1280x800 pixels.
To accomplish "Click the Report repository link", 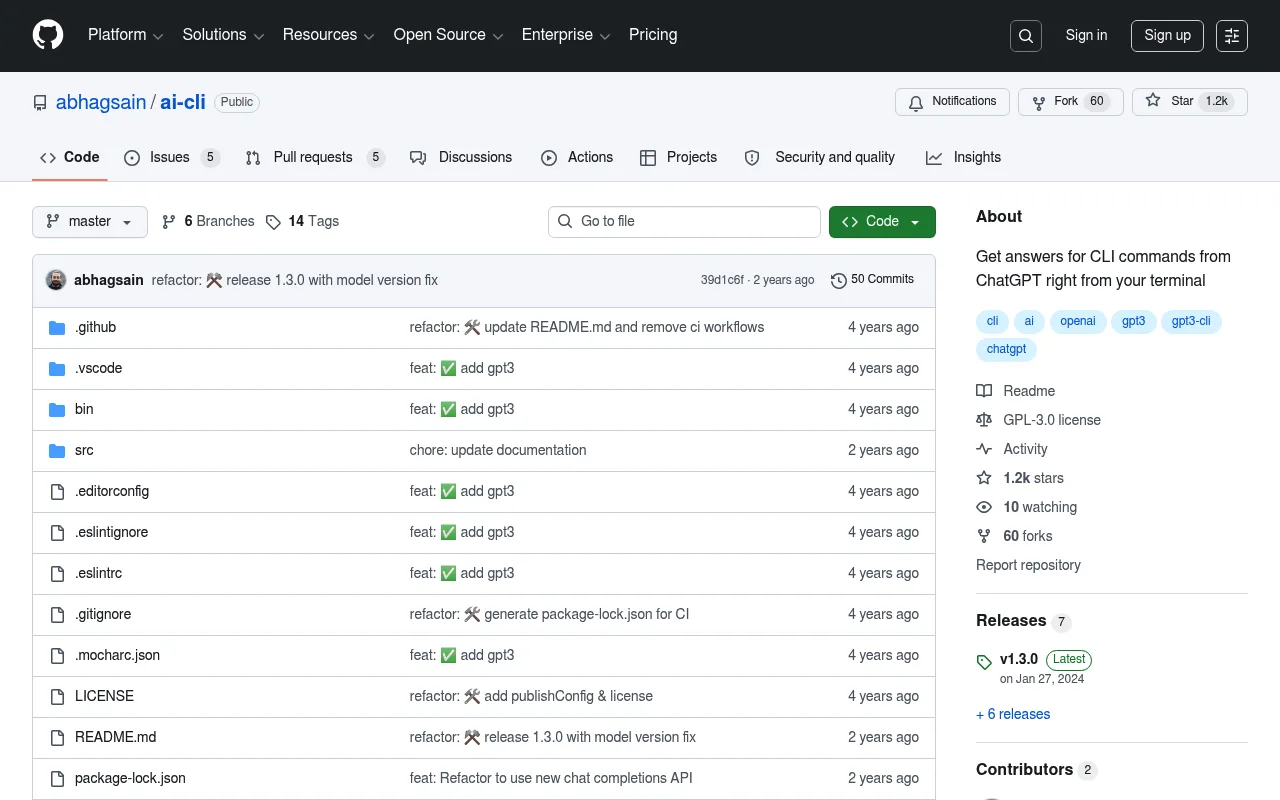I will coord(1028,565).
